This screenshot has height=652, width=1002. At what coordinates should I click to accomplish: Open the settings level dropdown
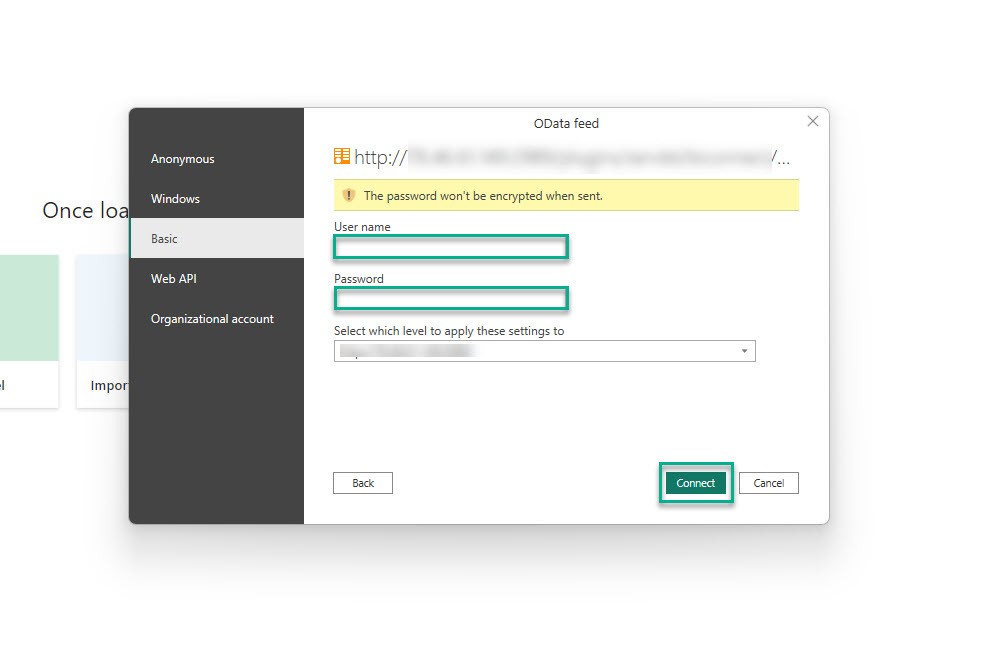(544, 351)
